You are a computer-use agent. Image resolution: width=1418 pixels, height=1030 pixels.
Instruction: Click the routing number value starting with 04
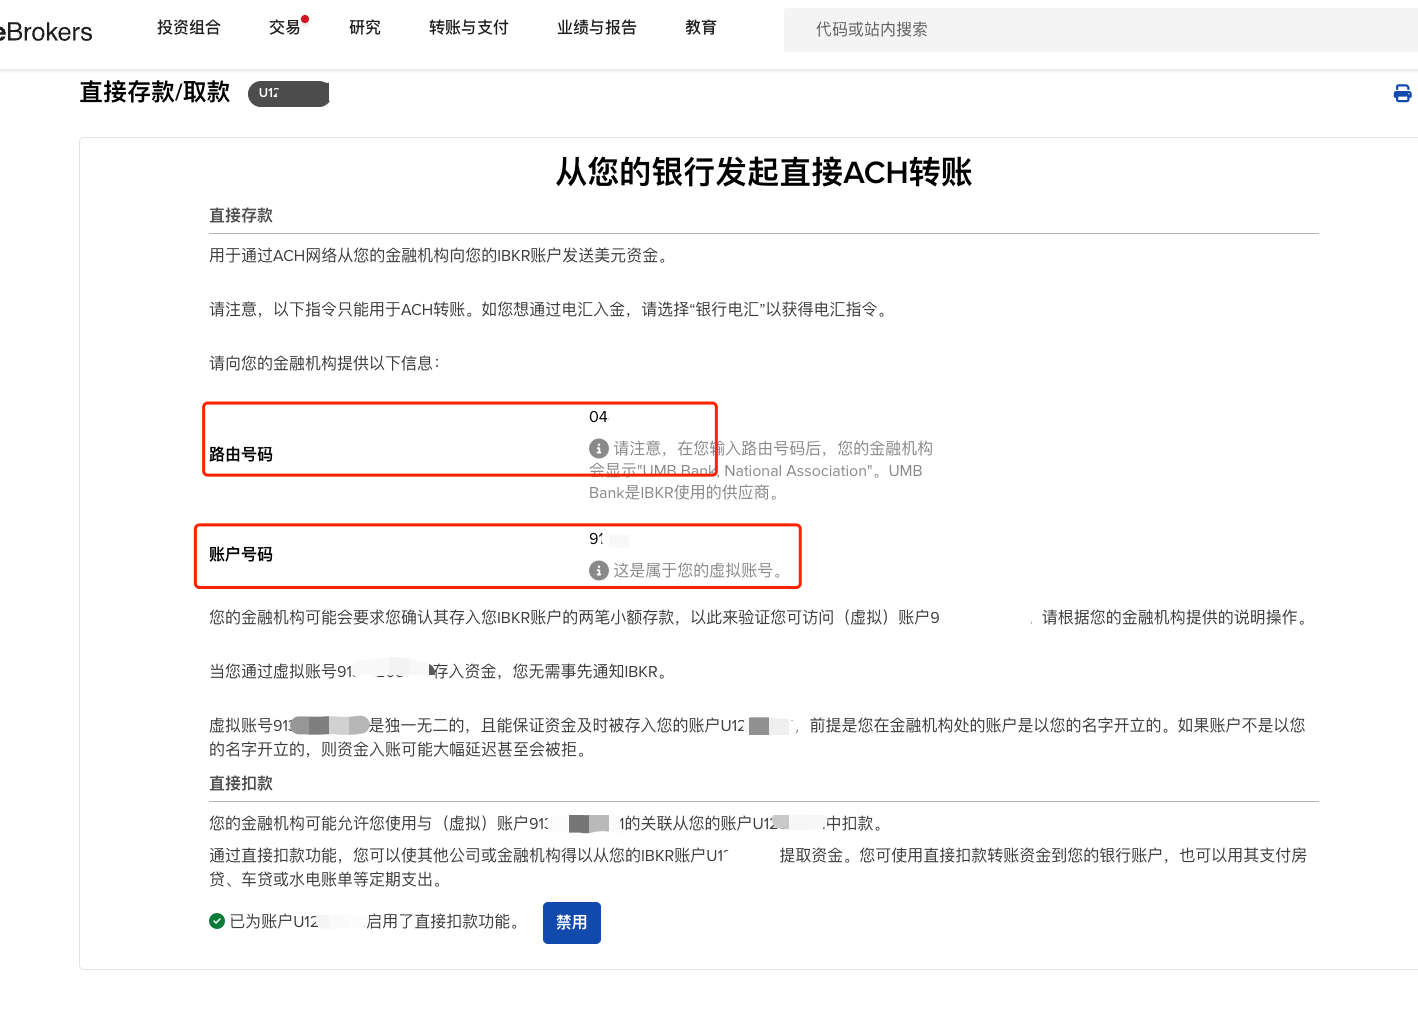coord(598,417)
